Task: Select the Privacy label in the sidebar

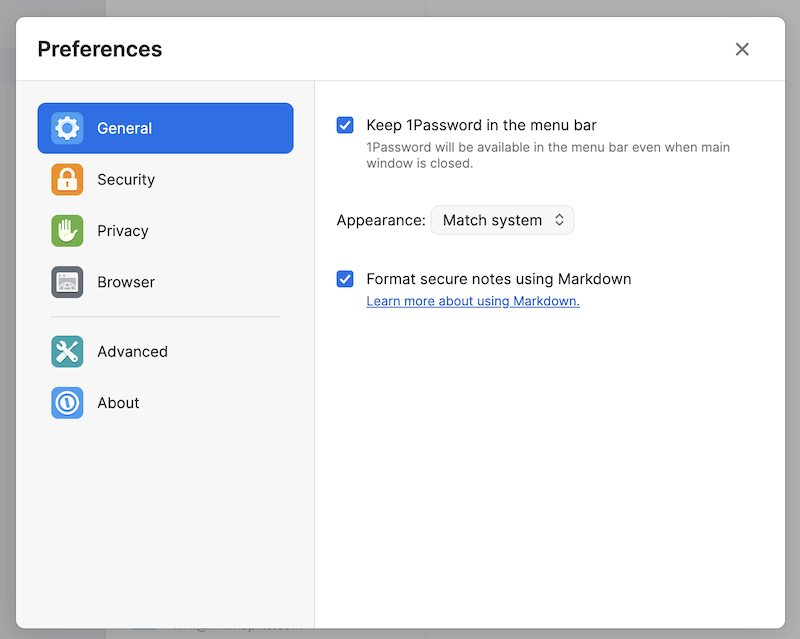Action: tap(123, 231)
